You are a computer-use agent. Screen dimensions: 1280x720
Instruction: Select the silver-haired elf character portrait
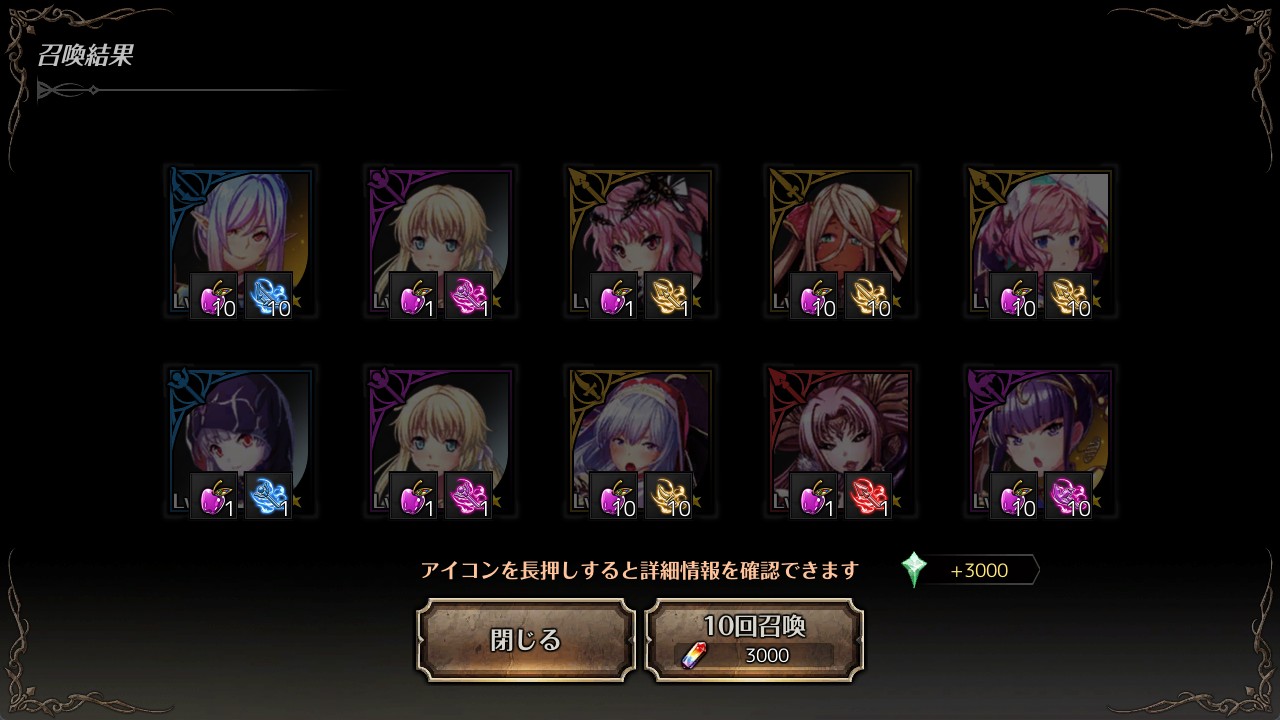240,242
